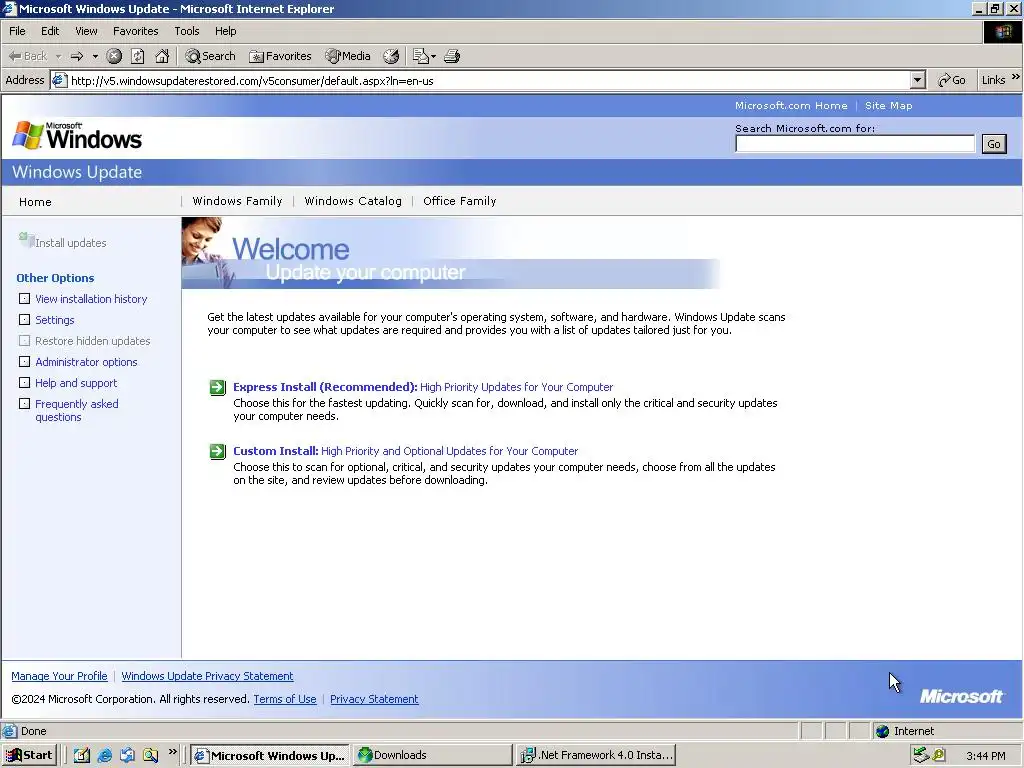Open the Office Family tab
The image size is (1024, 768).
point(460,201)
